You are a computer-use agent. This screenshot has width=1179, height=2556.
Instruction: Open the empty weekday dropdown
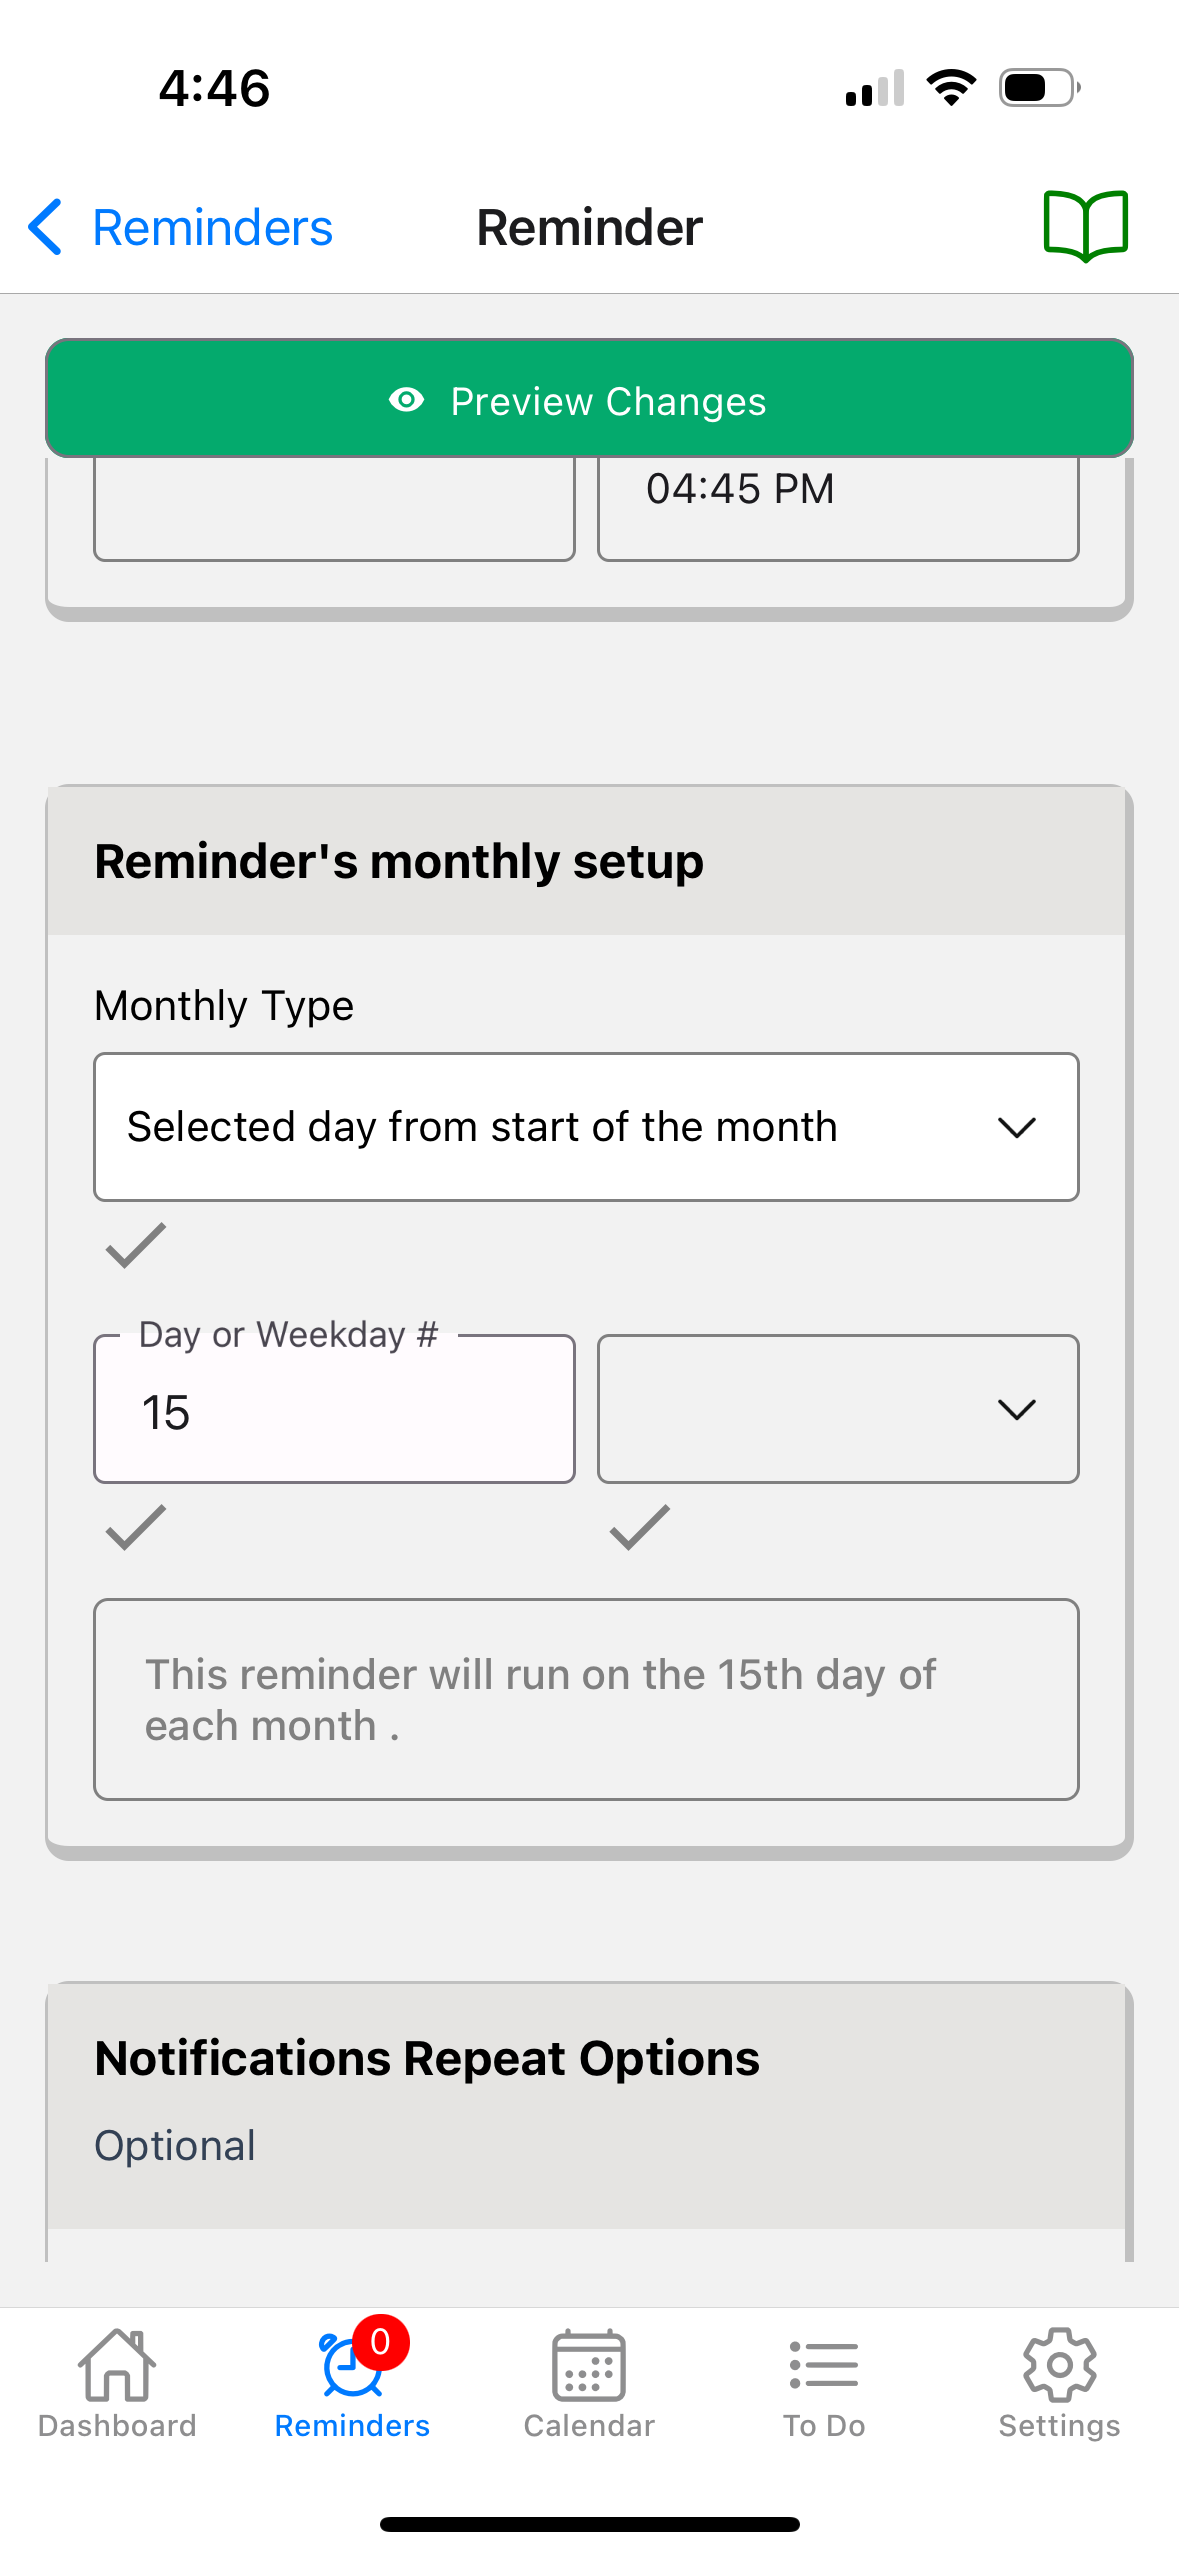(837, 1409)
